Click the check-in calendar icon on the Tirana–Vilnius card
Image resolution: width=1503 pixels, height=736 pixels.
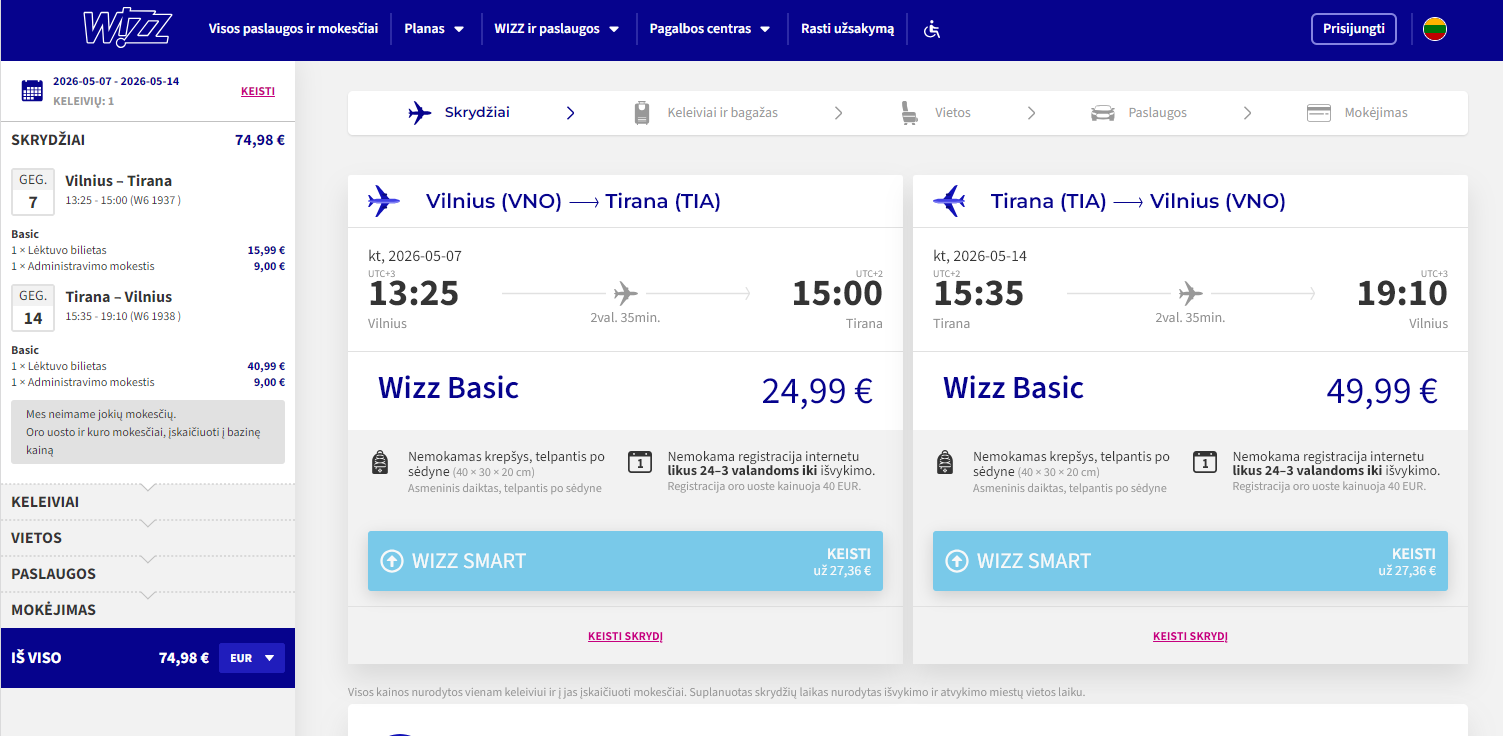tap(1204, 462)
